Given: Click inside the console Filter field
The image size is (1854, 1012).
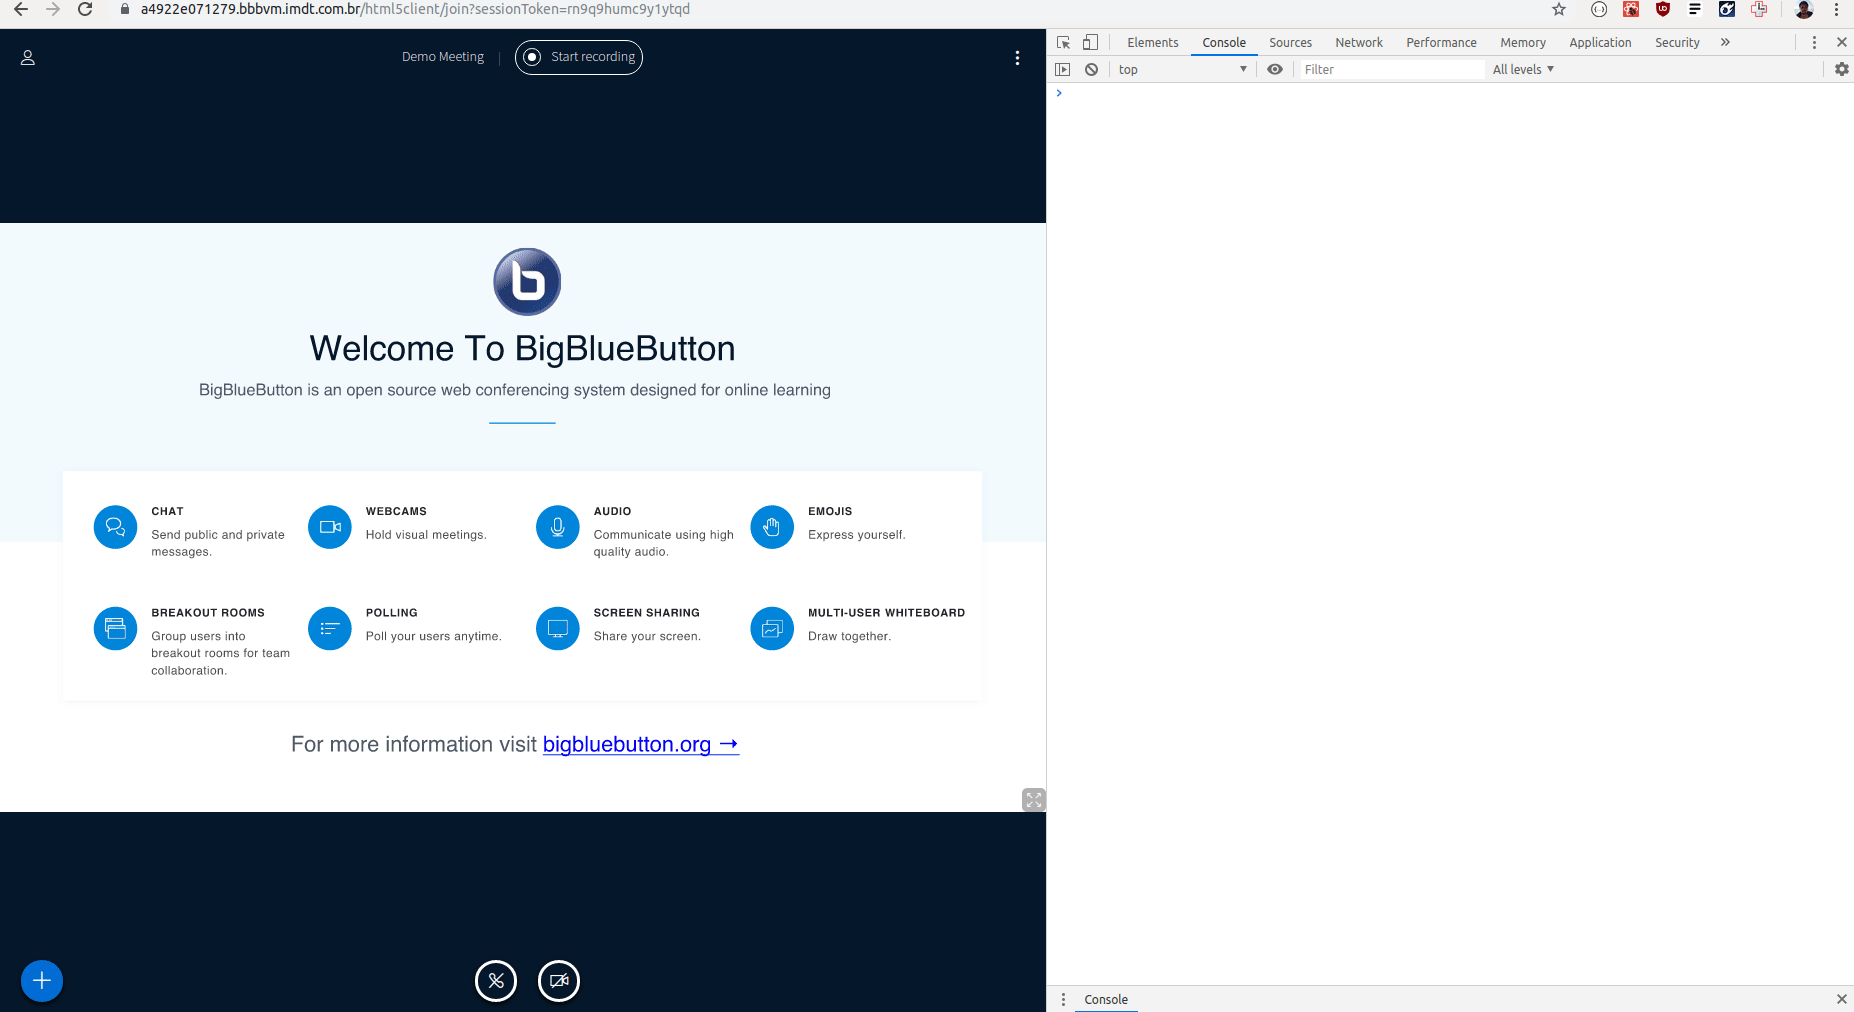Looking at the screenshot, I should coord(1390,69).
